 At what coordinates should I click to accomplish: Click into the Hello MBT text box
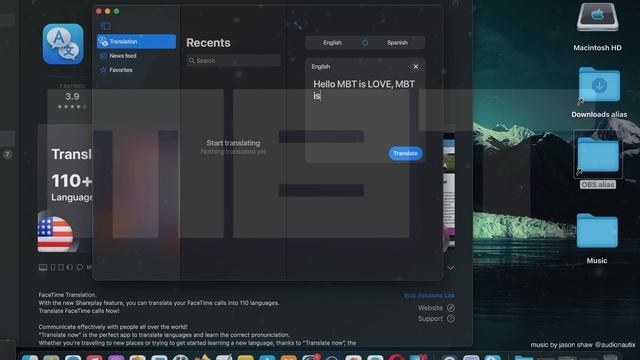click(x=364, y=110)
